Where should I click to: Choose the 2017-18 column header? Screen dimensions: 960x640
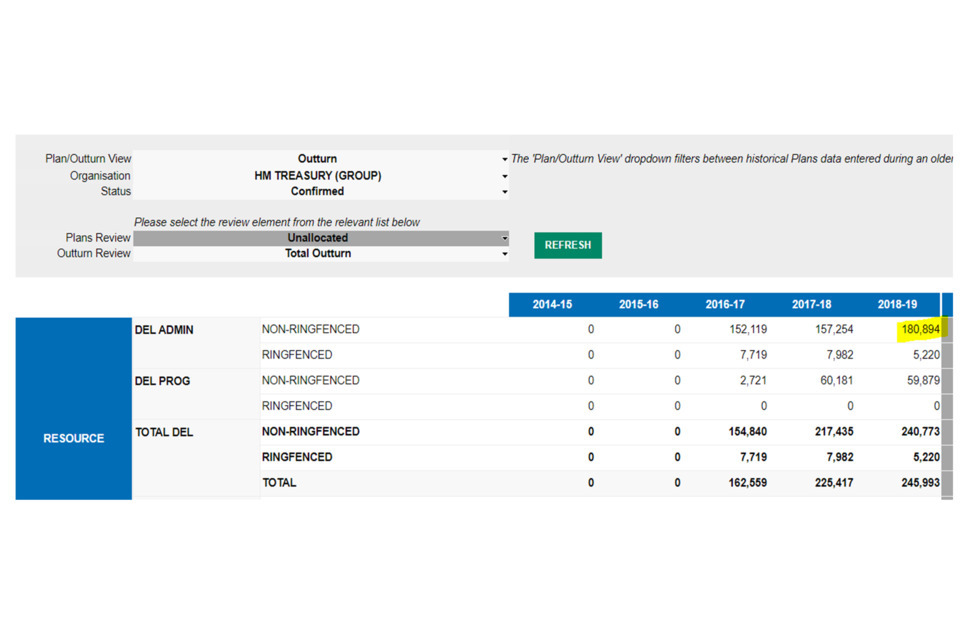(x=811, y=305)
